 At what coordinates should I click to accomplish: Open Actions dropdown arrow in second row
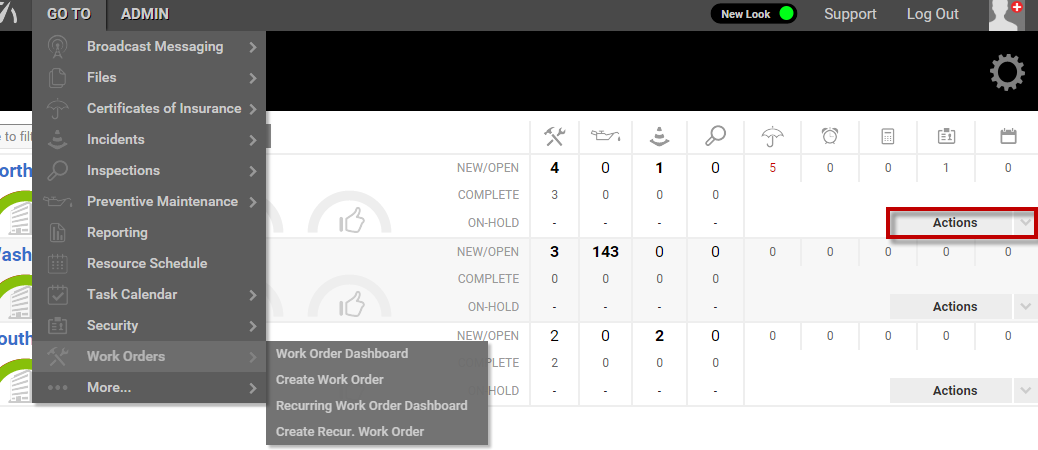click(1025, 306)
